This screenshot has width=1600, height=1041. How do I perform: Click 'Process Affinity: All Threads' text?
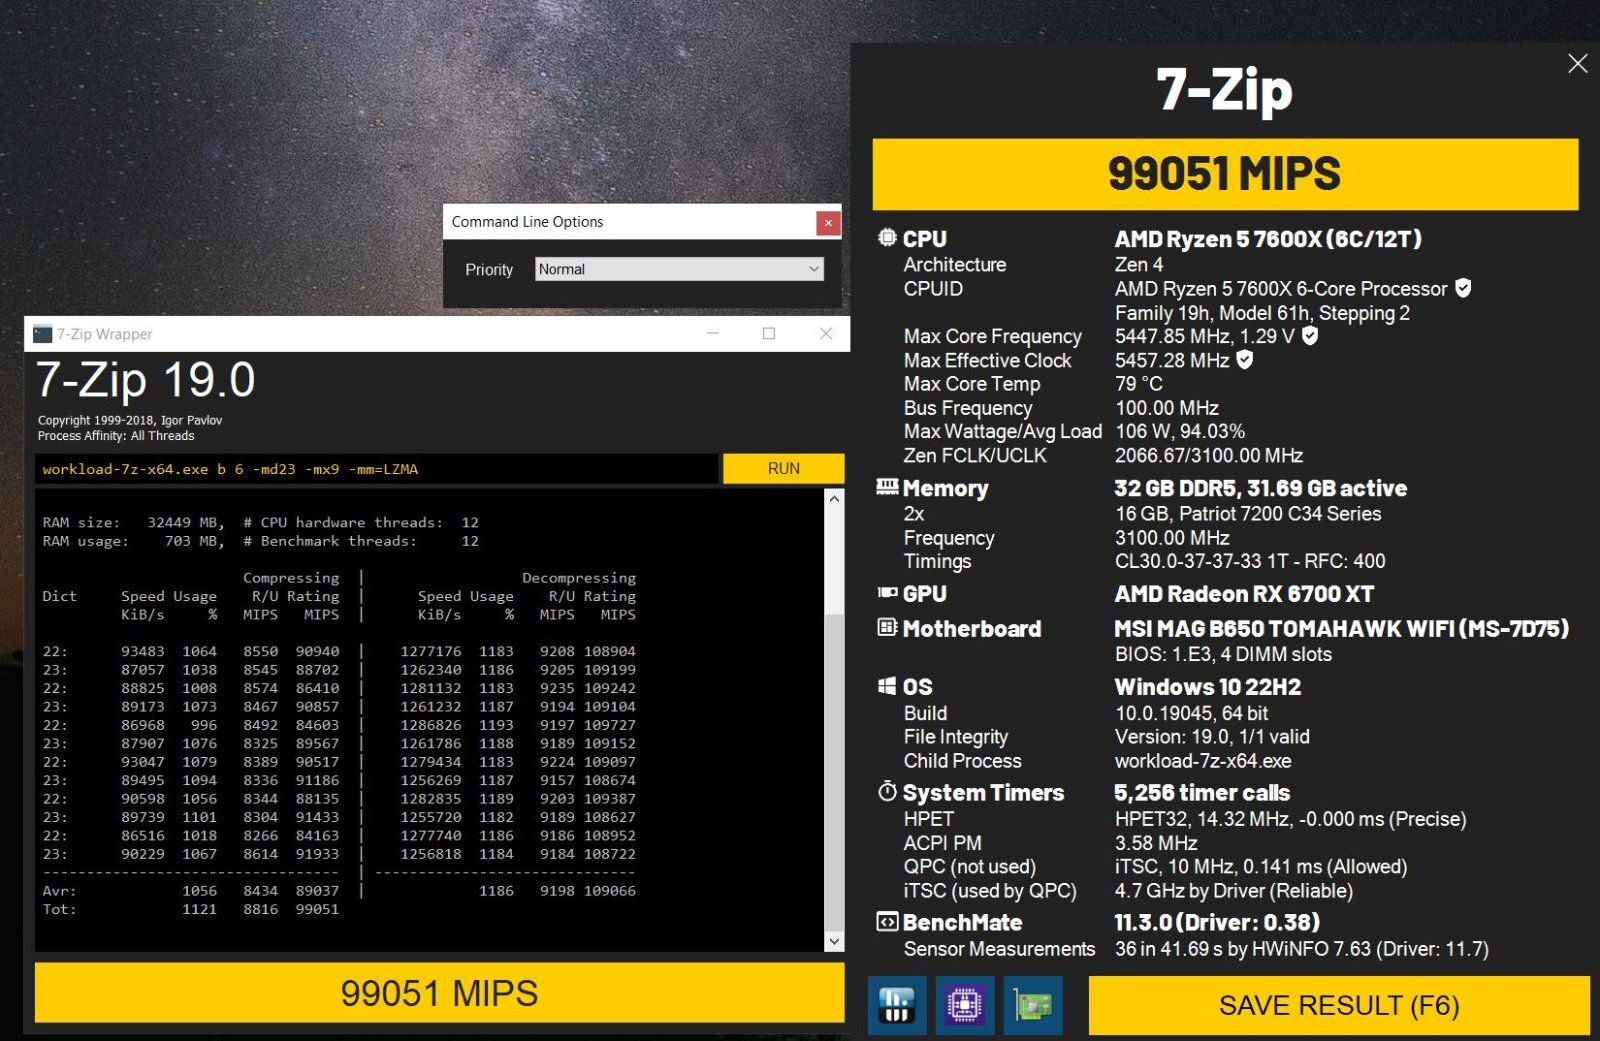116,436
